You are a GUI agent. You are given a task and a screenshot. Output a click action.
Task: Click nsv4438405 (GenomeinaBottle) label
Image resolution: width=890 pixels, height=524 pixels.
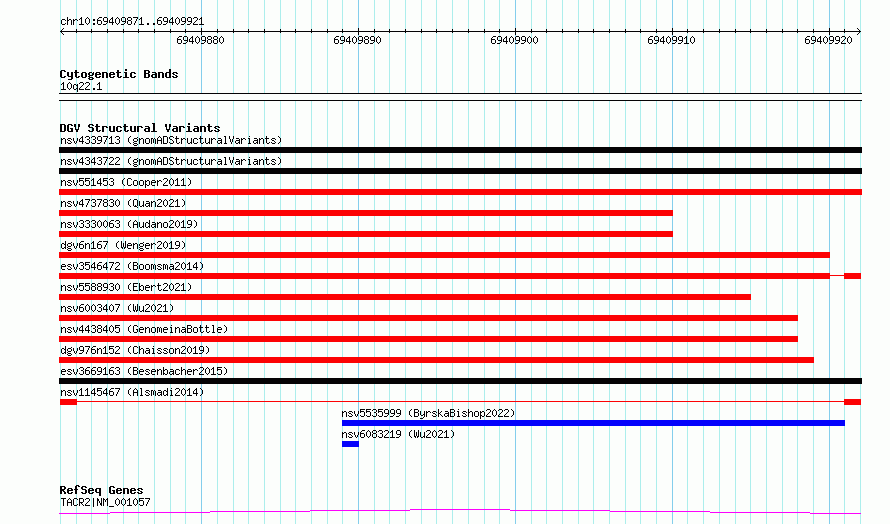(x=144, y=329)
